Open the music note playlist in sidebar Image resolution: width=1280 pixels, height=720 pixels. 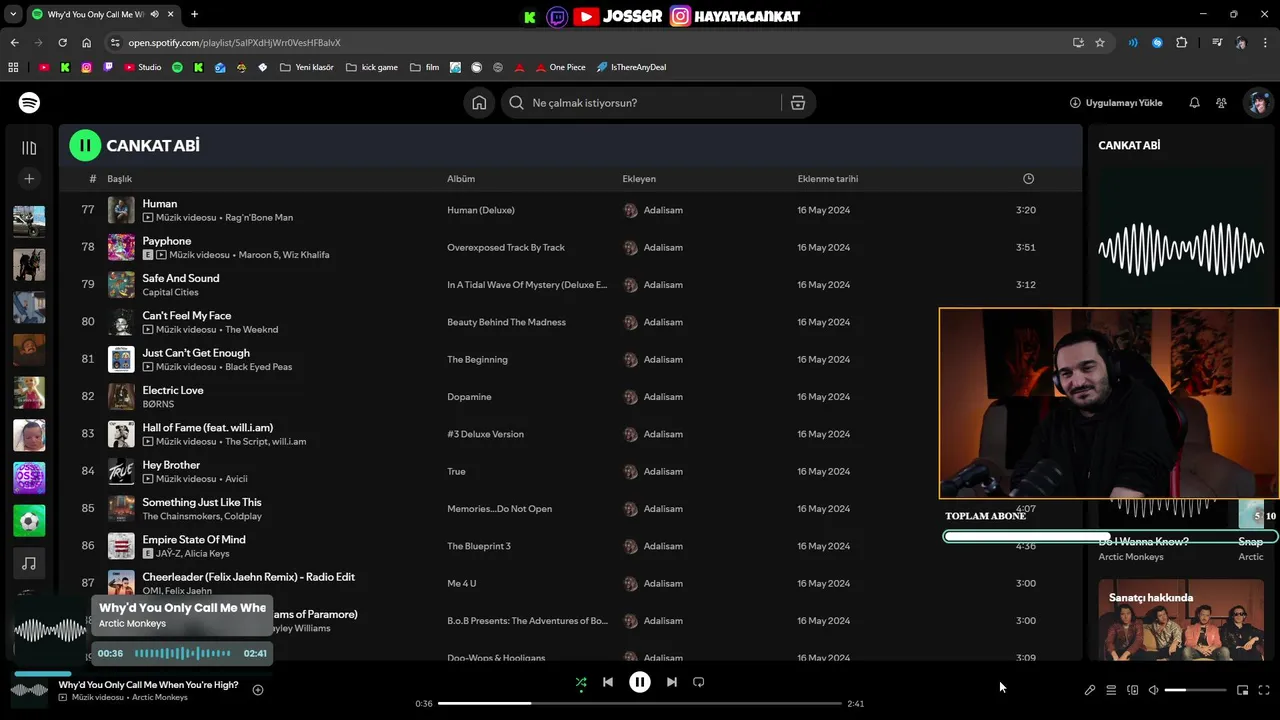click(x=29, y=564)
